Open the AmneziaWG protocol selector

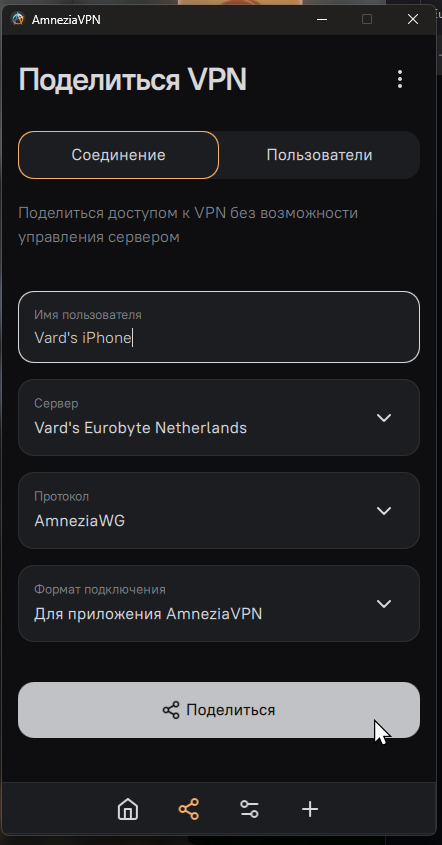pos(219,510)
